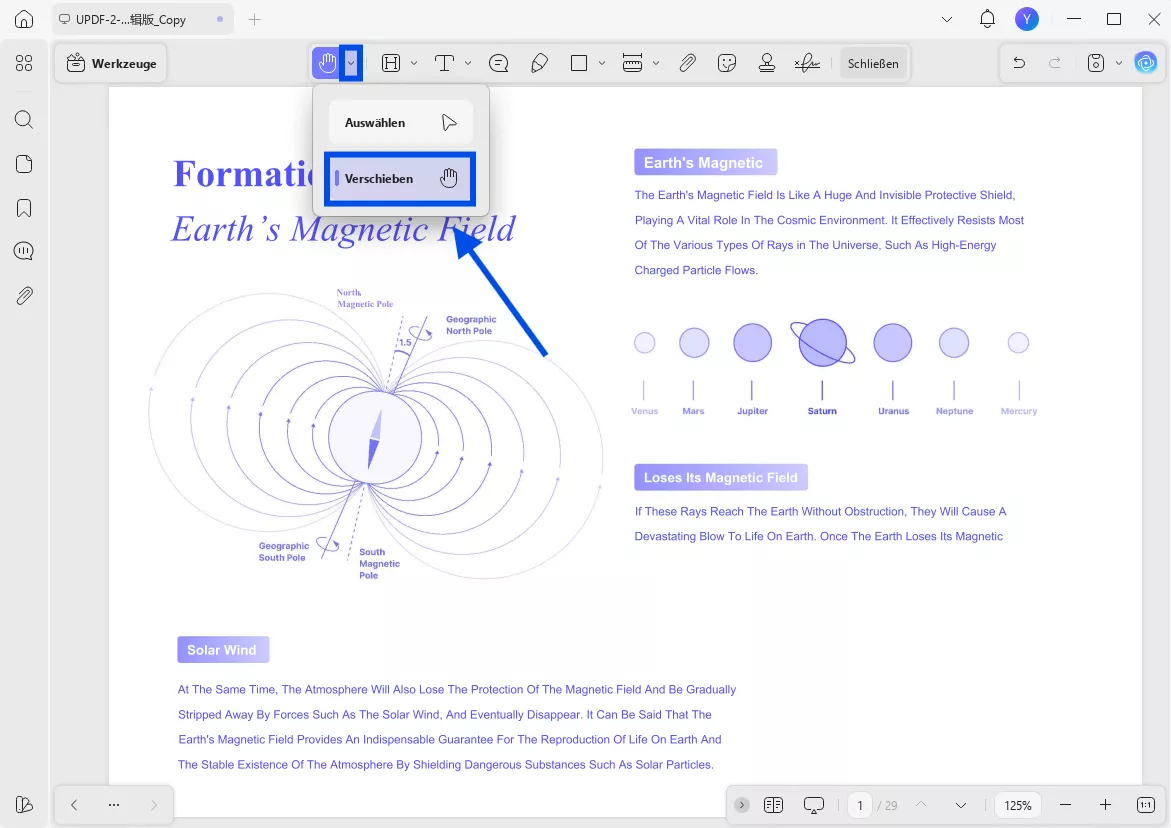Screen dimensions: 1171x828
Task: Open the page panel in sidebar
Action: point(24,164)
